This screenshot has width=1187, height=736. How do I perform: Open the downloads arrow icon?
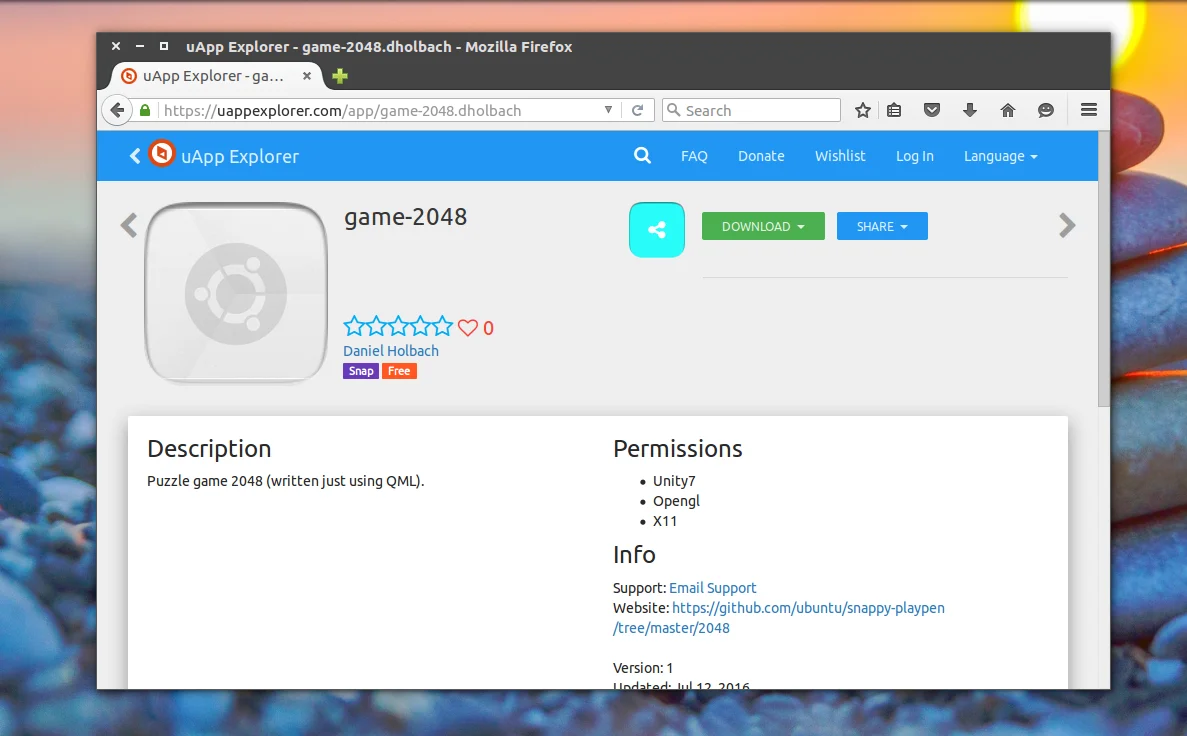point(970,111)
